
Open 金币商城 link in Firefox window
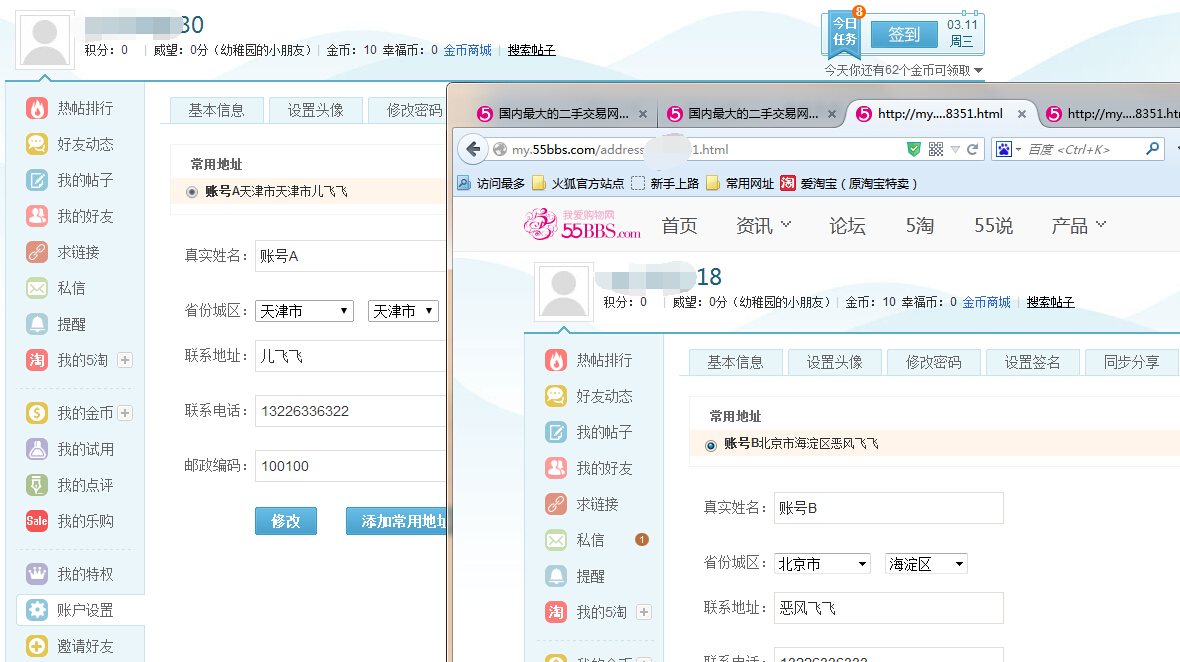(x=986, y=302)
